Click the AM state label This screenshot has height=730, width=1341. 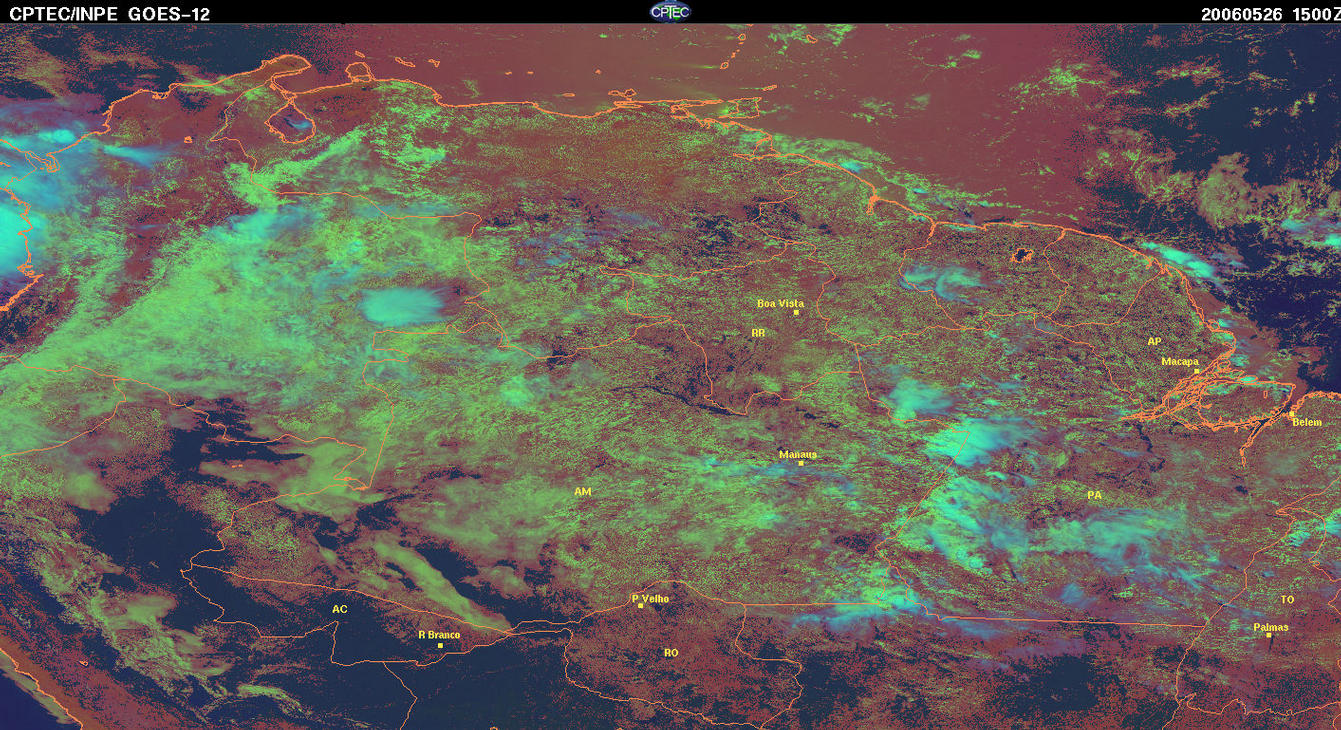tap(583, 492)
